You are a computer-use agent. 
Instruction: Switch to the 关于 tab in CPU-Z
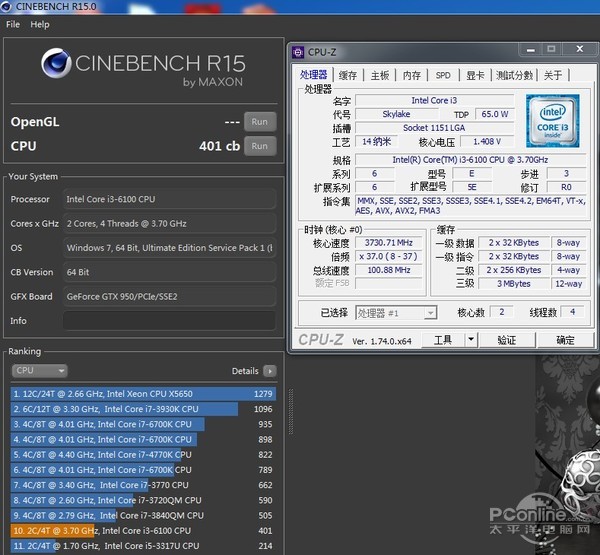[x=553, y=75]
